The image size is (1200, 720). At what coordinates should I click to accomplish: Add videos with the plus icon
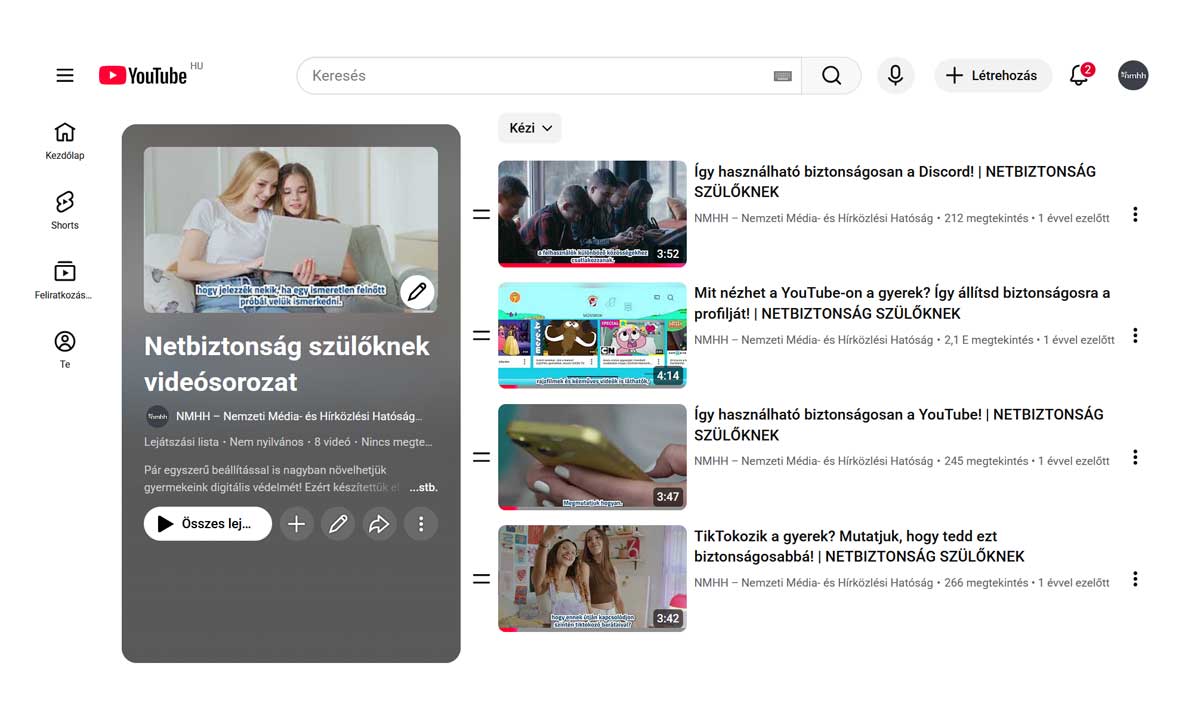296,524
